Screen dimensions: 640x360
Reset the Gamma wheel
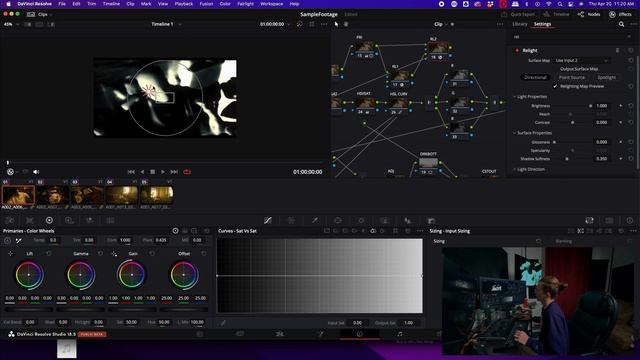100,253
